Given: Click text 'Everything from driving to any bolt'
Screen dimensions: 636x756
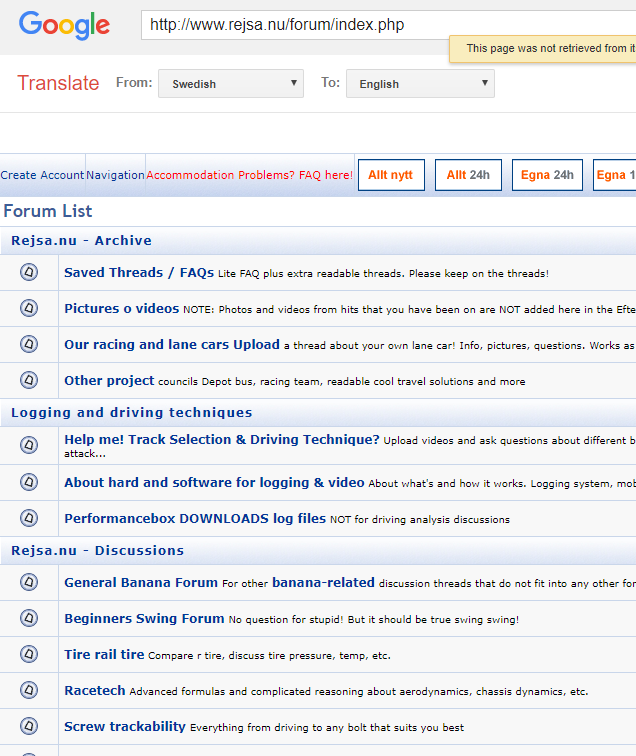Looking at the screenshot, I should point(282,728).
